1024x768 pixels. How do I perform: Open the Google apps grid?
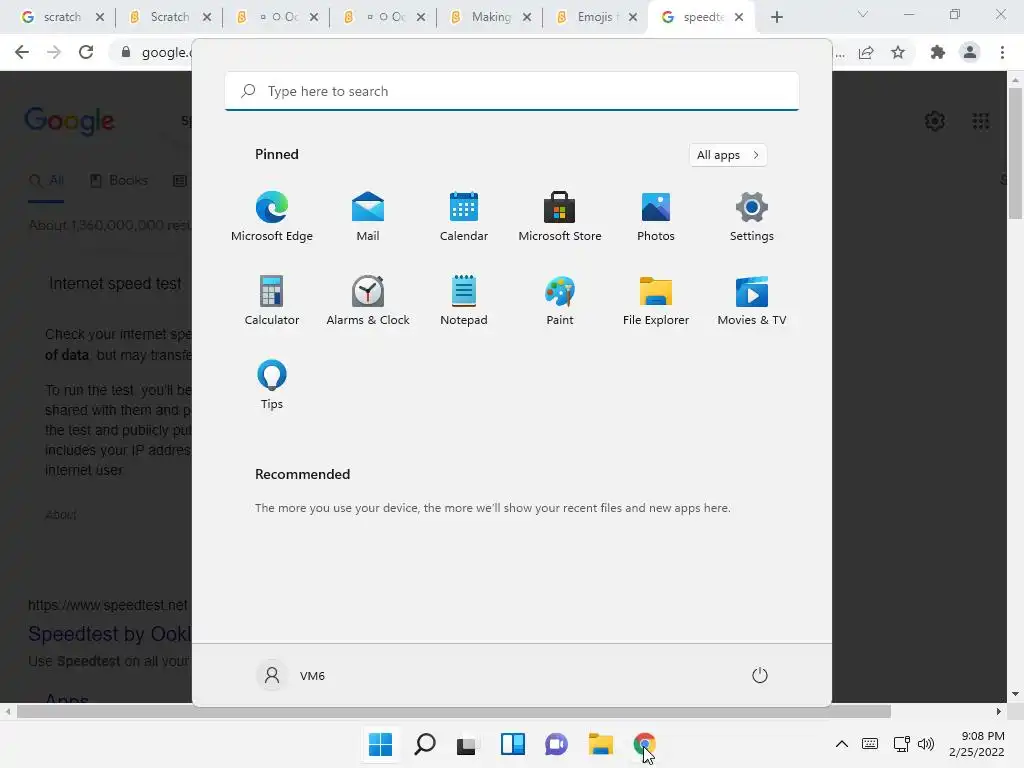tap(980, 121)
